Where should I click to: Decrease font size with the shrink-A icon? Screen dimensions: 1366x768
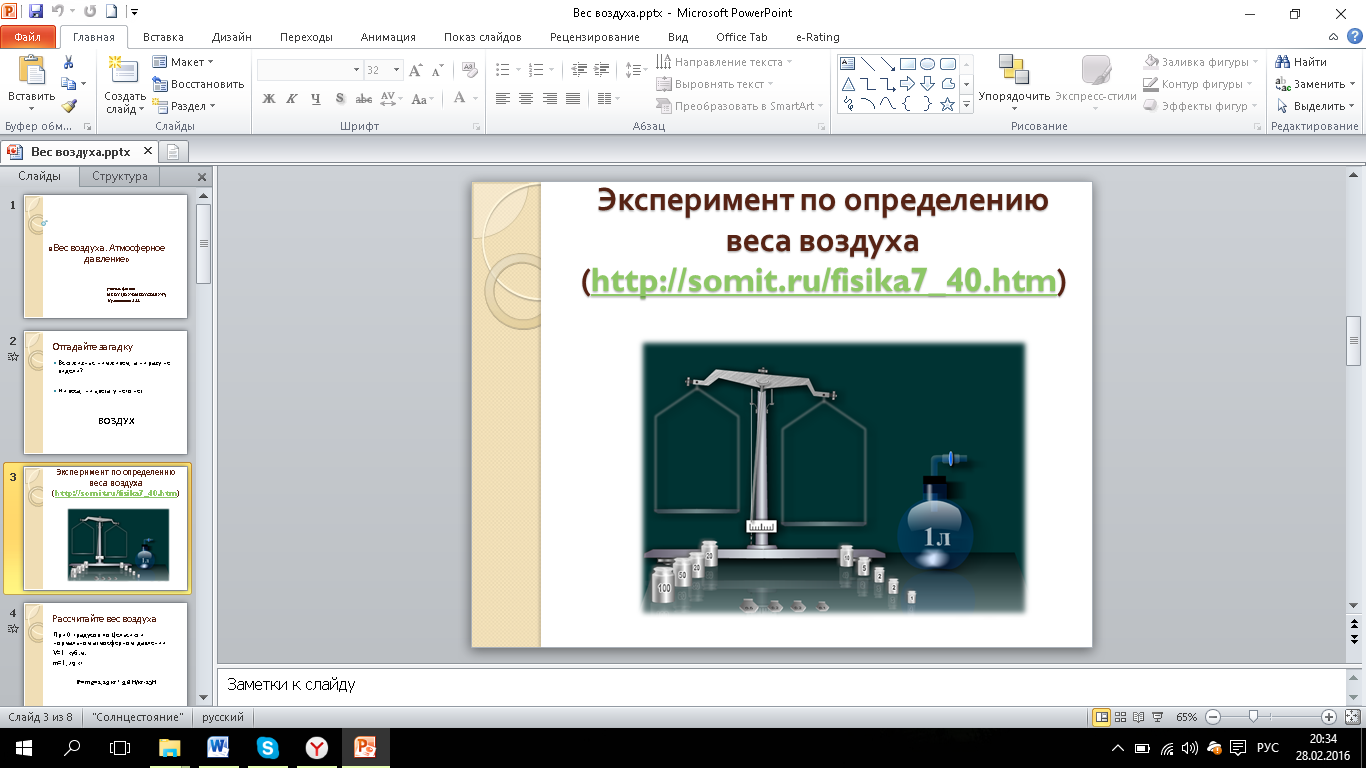tap(437, 70)
